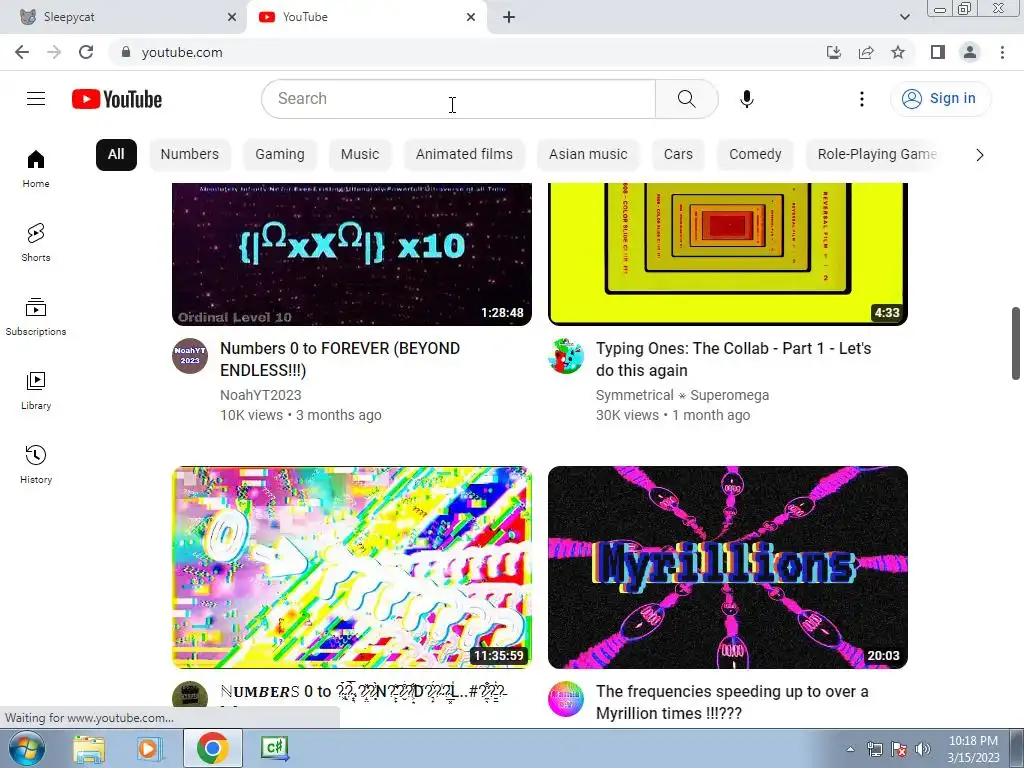
Task: Open Symmetrical Superomega channel name link
Action: coord(682,395)
